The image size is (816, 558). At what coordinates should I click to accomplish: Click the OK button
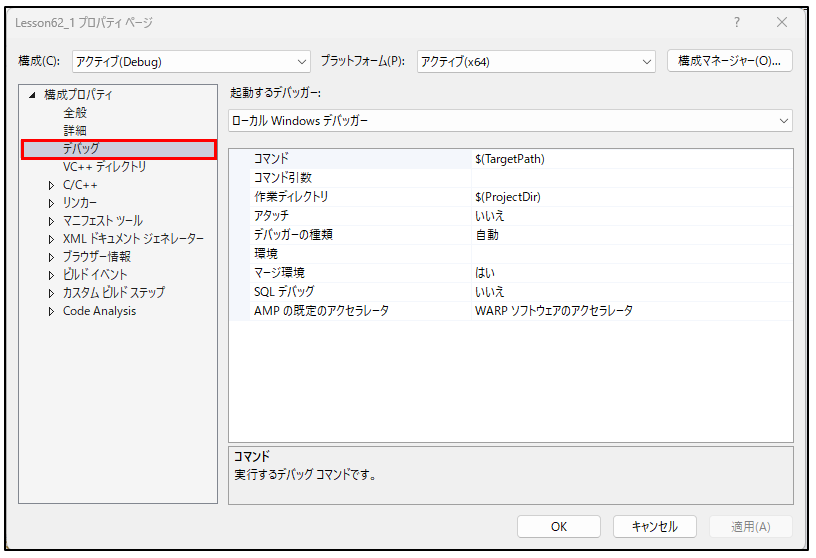click(x=558, y=527)
